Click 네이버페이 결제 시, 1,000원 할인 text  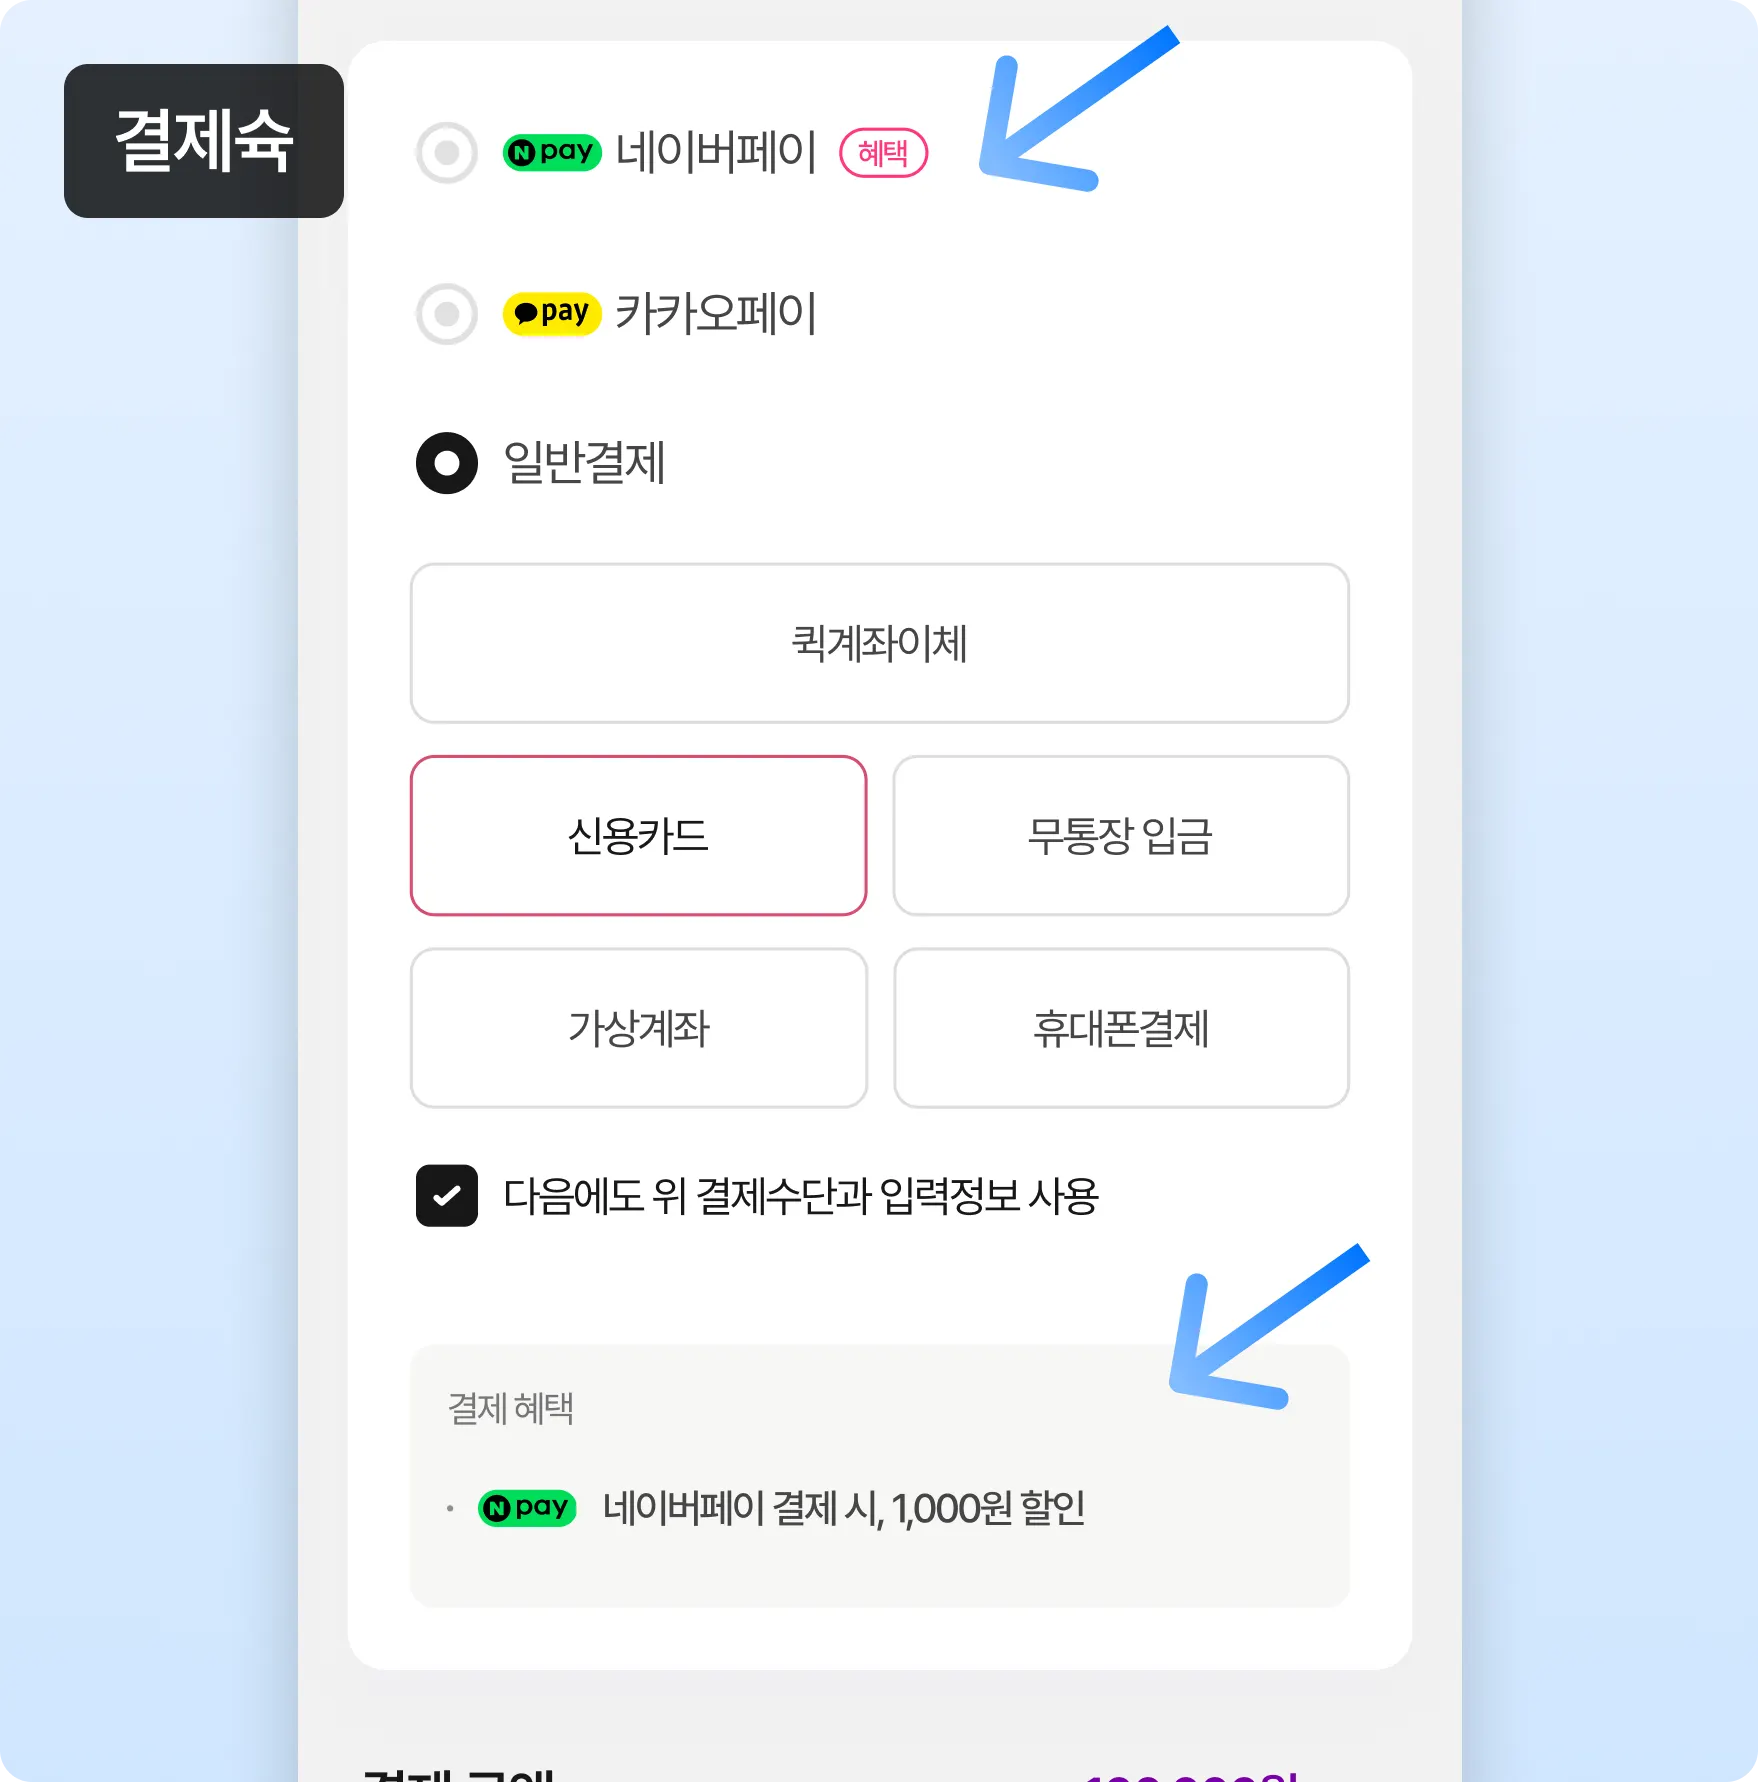click(844, 1508)
